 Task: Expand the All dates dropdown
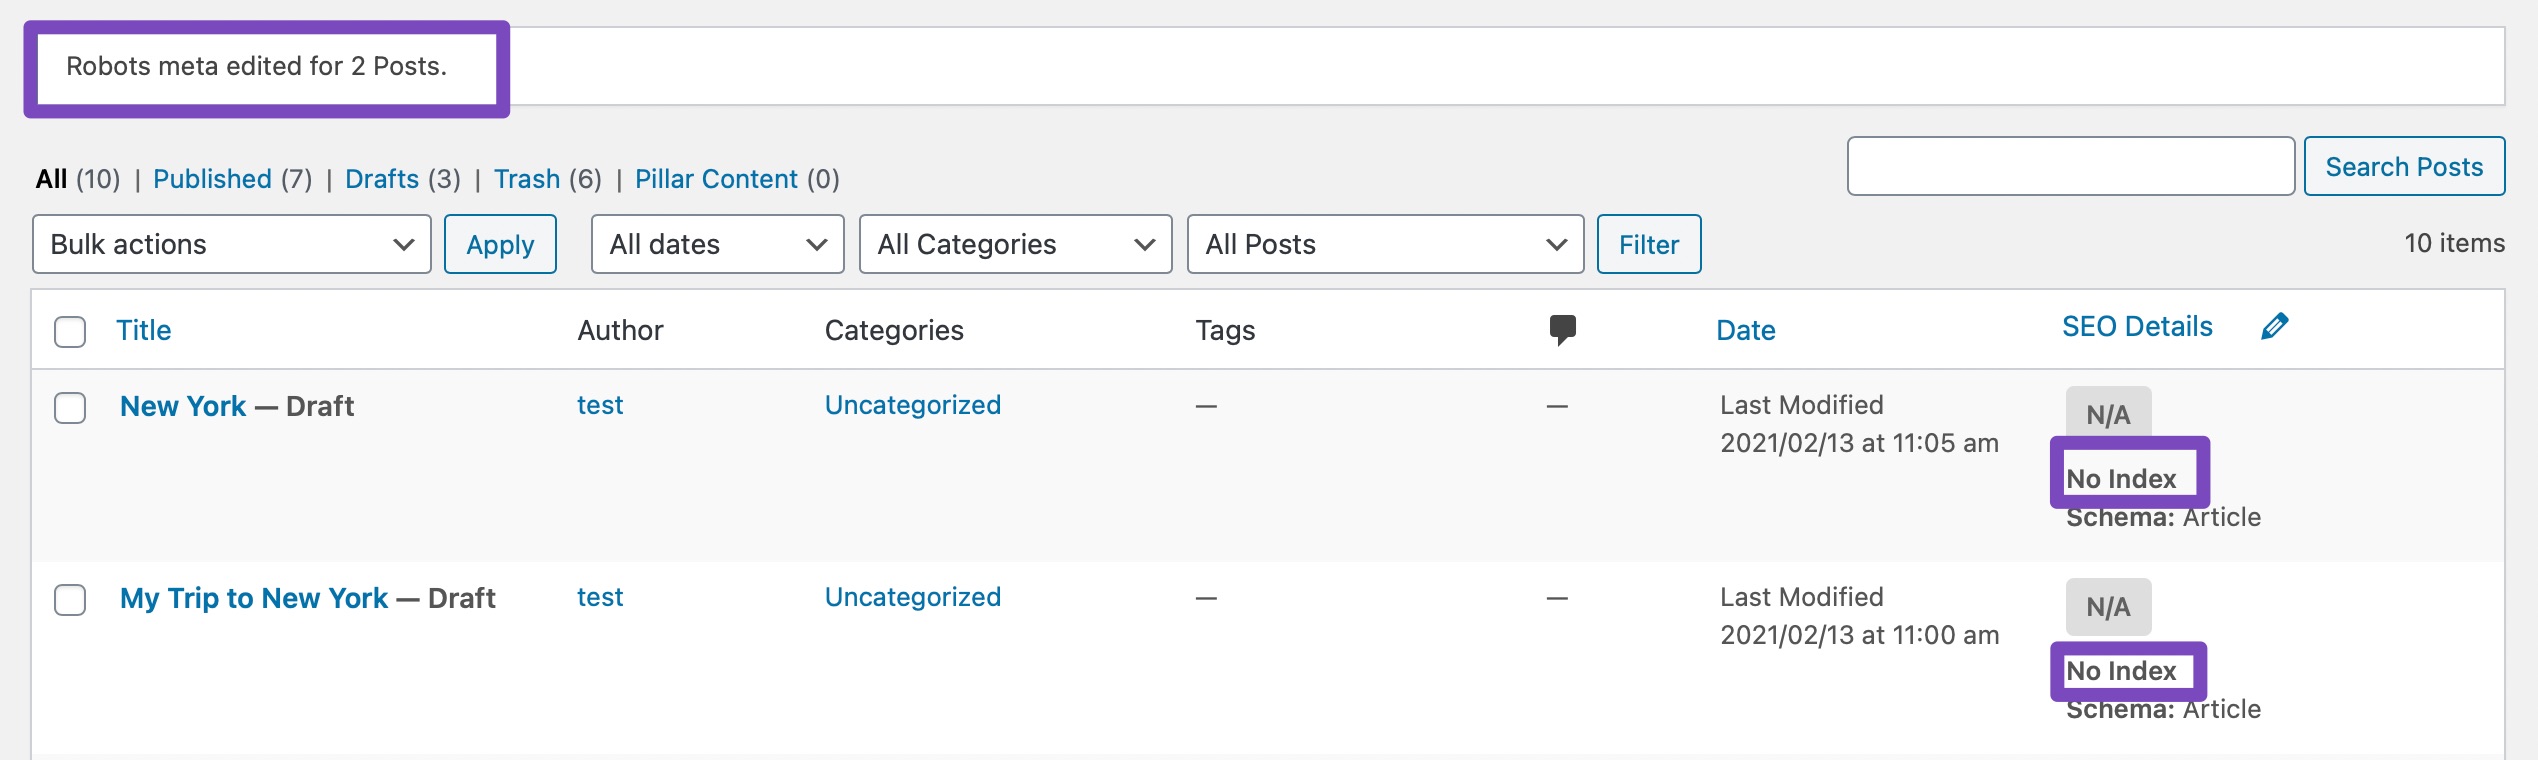click(x=717, y=244)
